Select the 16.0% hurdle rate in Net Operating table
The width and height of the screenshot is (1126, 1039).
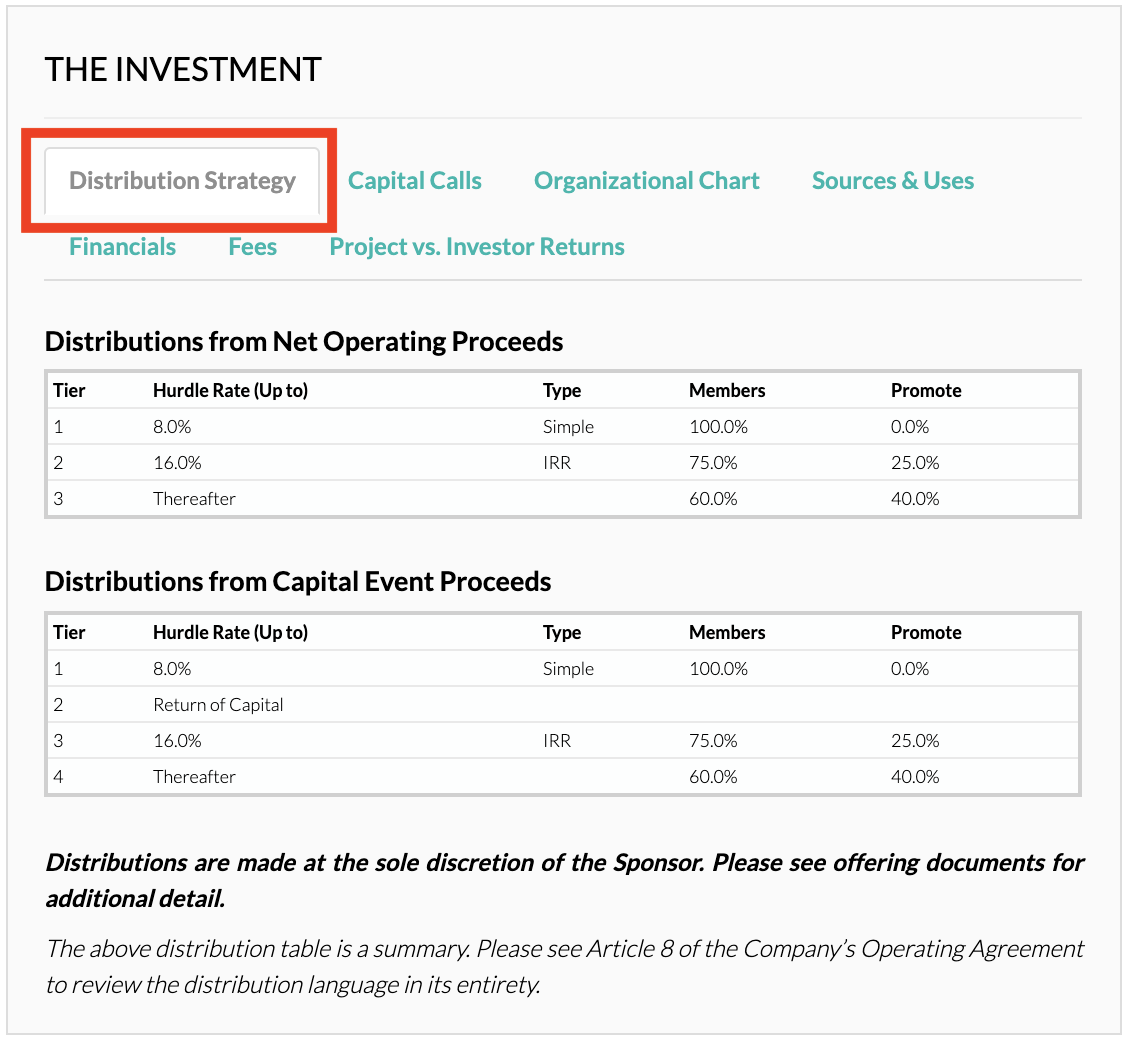177,463
